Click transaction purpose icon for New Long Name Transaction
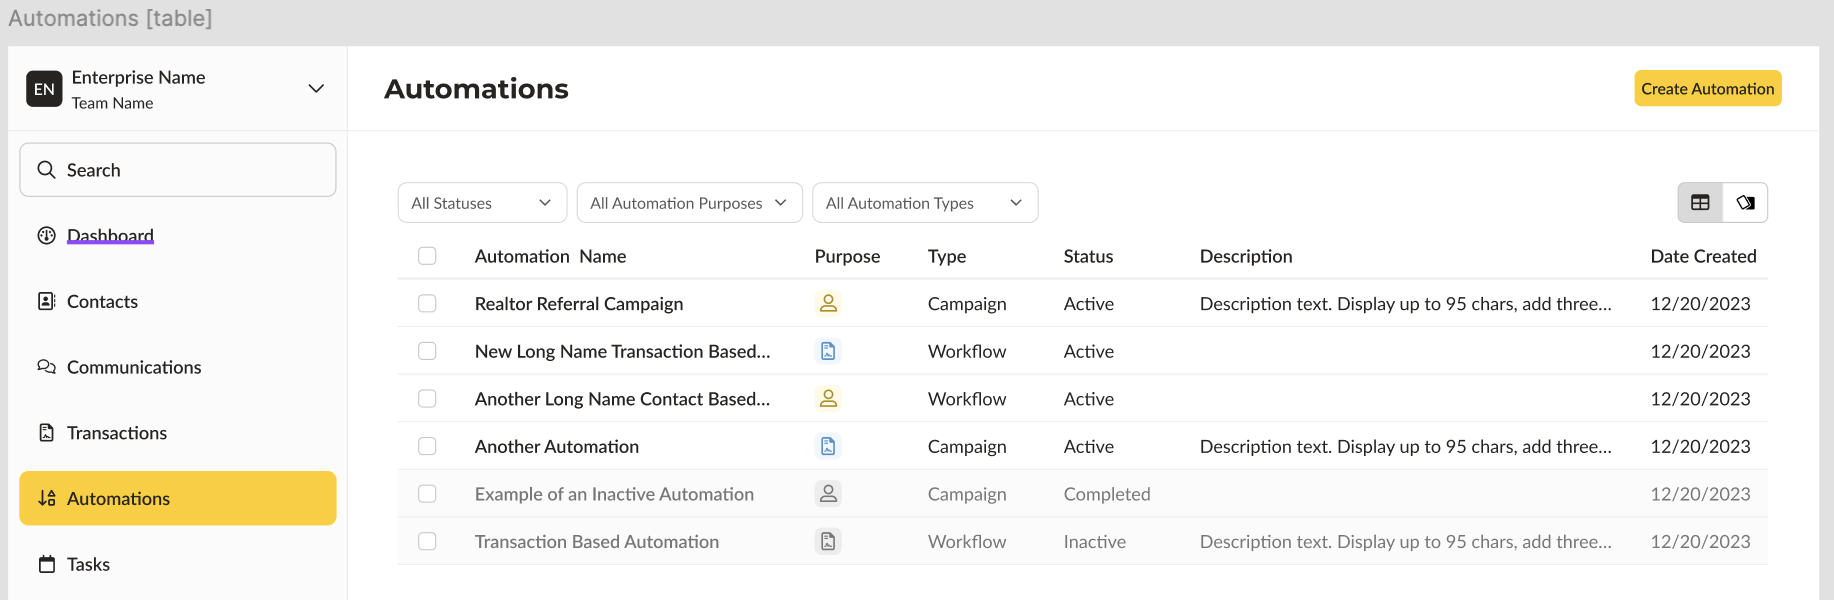Viewport: 1834px width, 600px height. tap(828, 351)
